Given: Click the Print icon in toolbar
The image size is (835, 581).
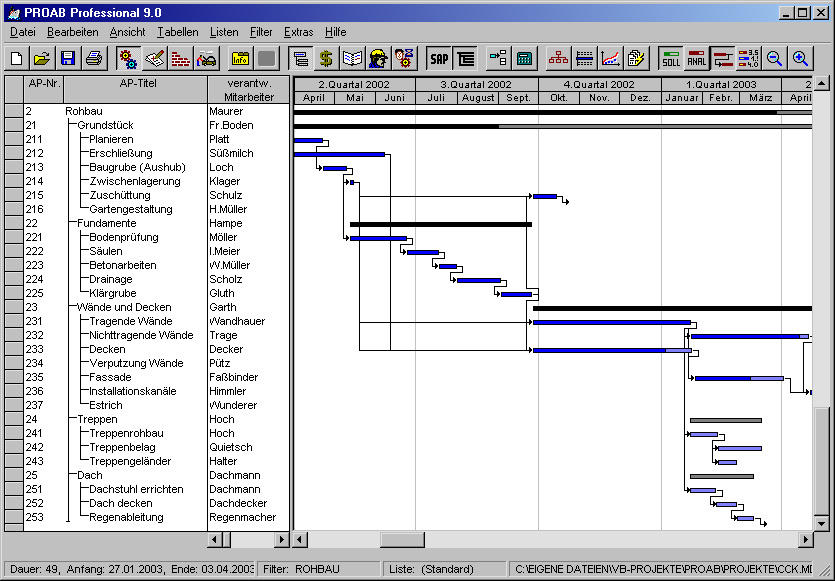Looking at the screenshot, I should [93, 58].
